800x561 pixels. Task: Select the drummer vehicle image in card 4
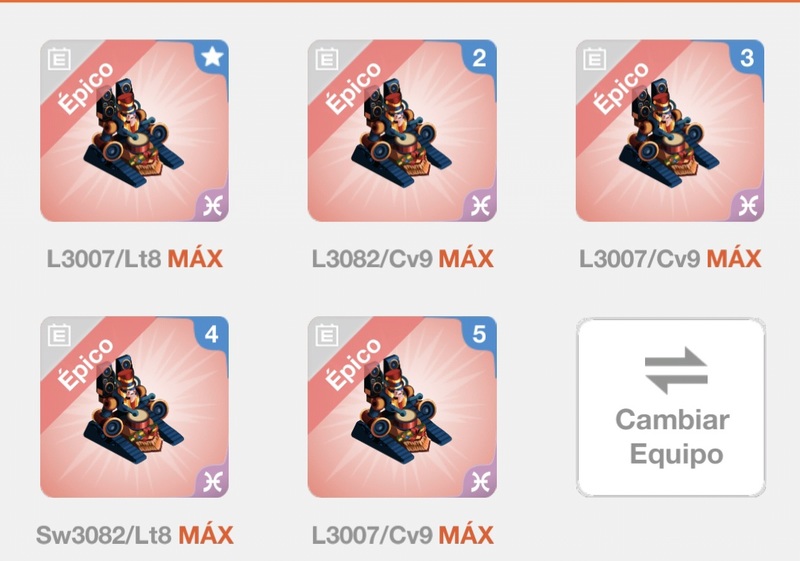click(x=134, y=410)
